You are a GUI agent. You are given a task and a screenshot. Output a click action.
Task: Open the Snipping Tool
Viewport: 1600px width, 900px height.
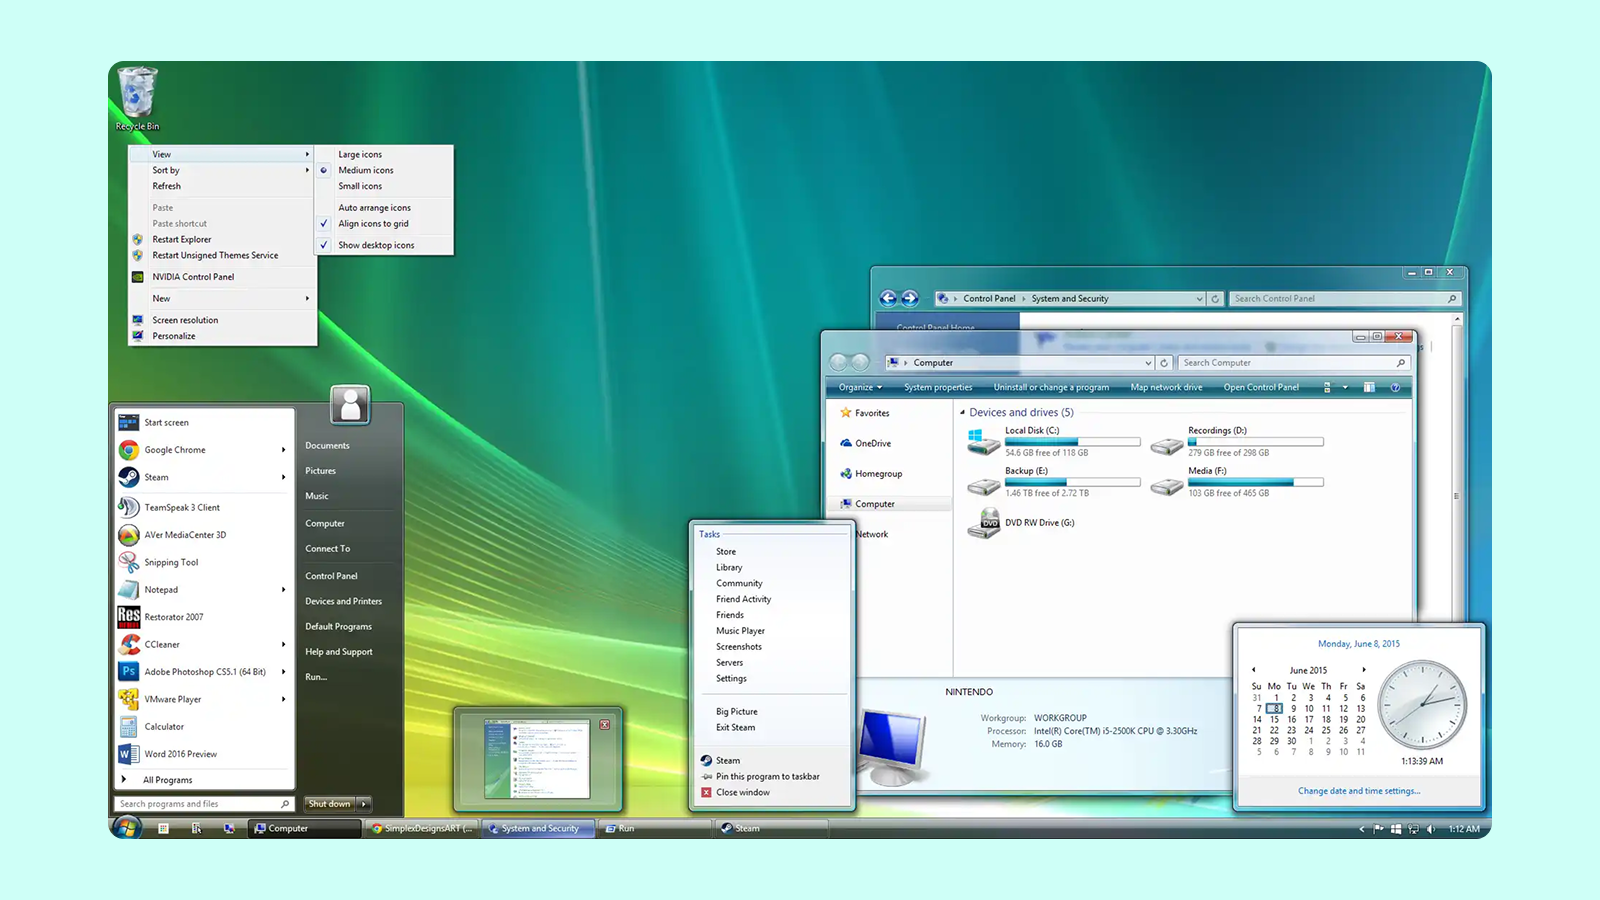point(173,562)
